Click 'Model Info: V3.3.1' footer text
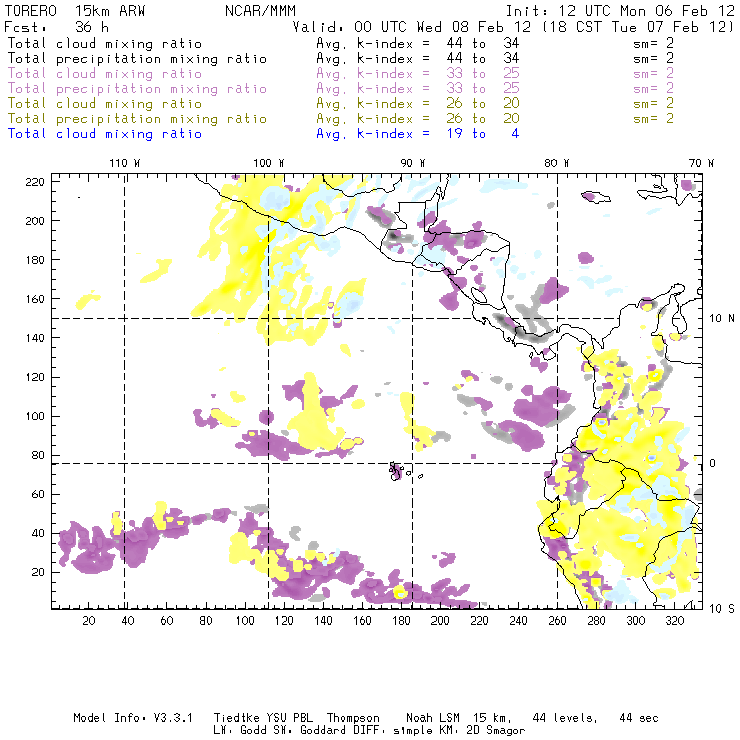The width and height of the screenshot is (740, 740). click(x=133, y=718)
